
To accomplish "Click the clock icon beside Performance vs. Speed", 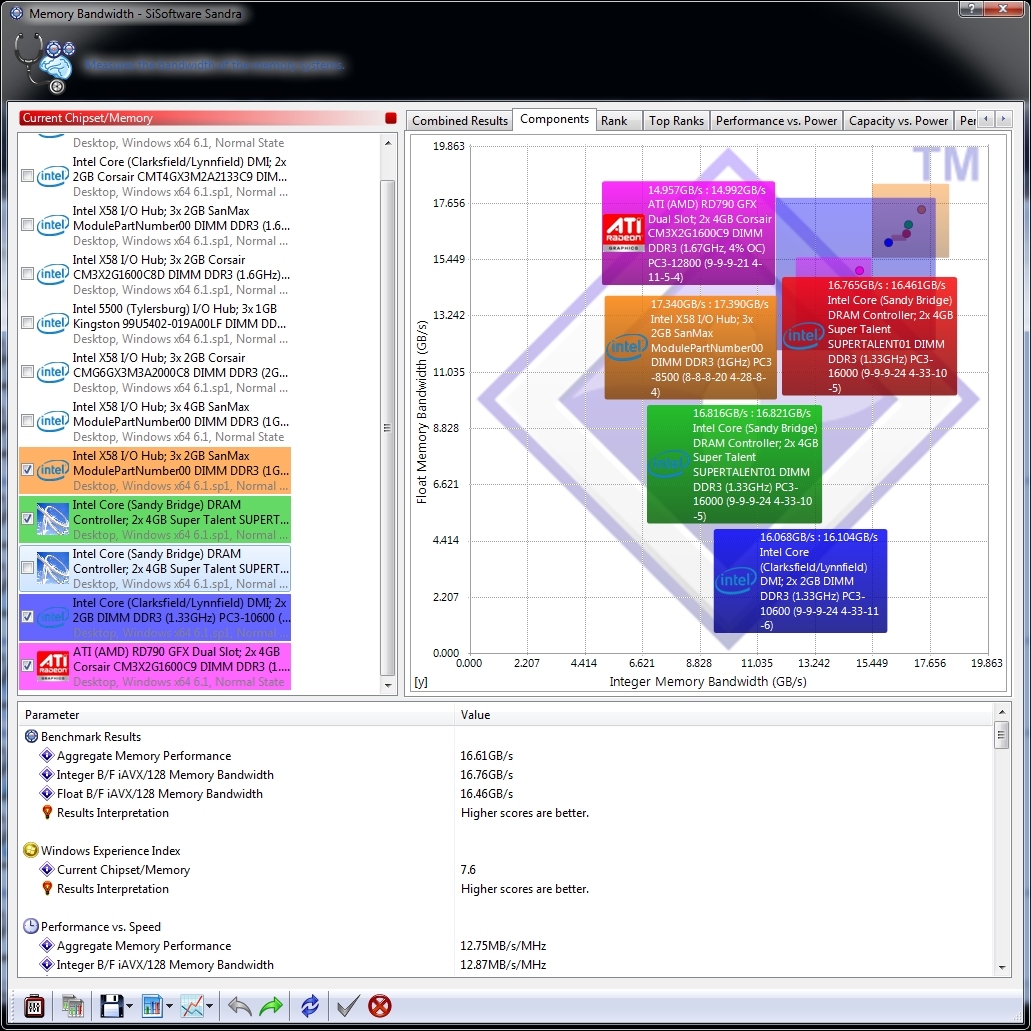I will tap(31, 926).
